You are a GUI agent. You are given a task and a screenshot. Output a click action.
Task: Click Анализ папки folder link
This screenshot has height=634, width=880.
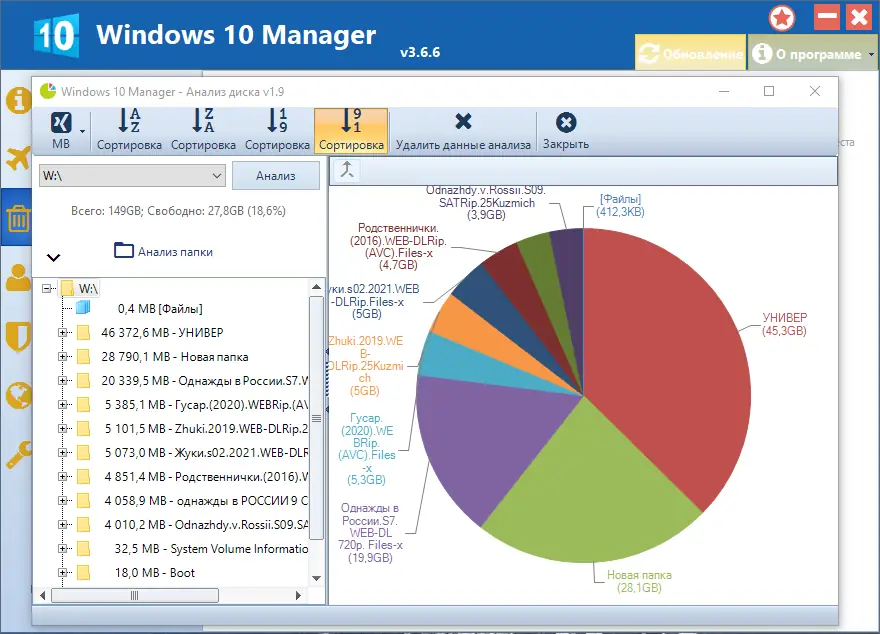coord(163,251)
